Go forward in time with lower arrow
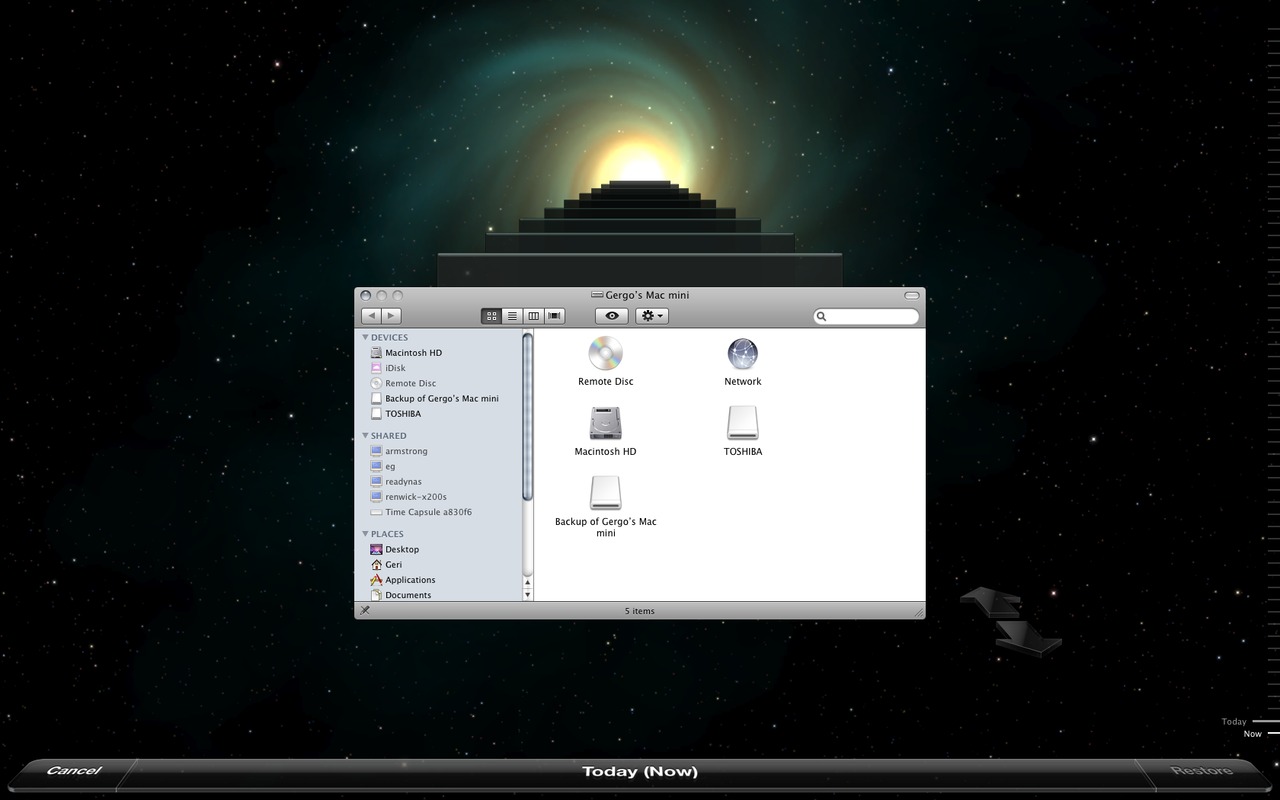 pyautogui.click(x=1029, y=638)
